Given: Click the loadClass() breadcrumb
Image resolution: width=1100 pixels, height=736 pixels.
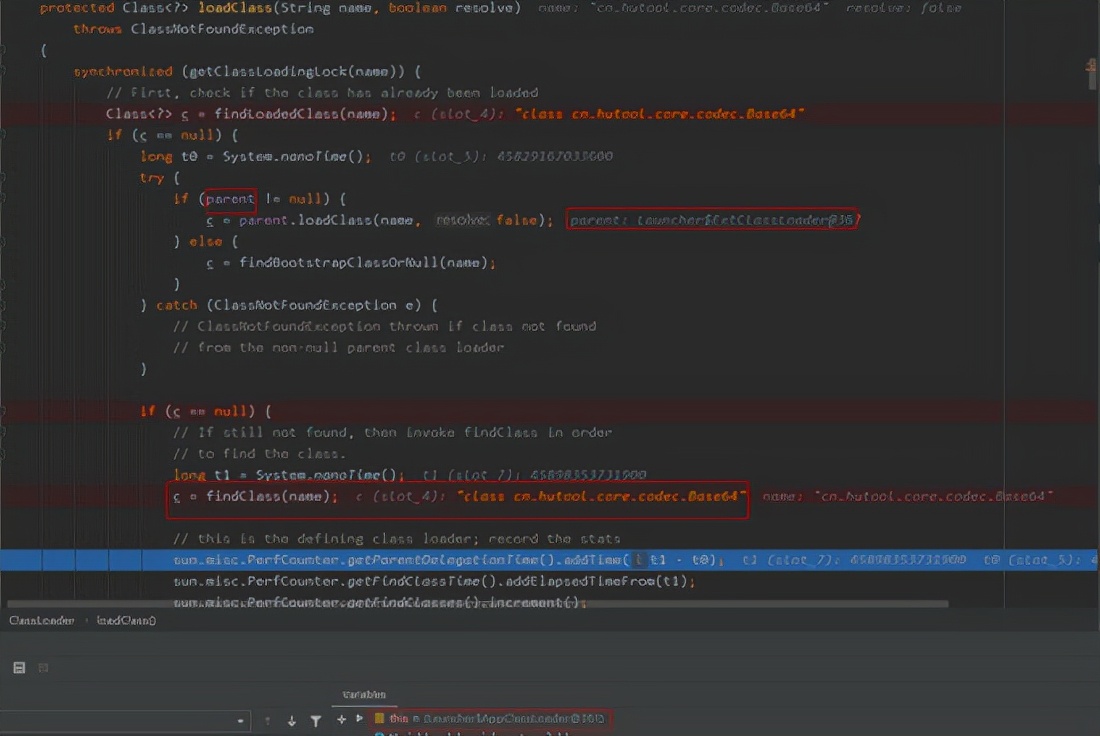Looking at the screenshot, I should (126, 620).
